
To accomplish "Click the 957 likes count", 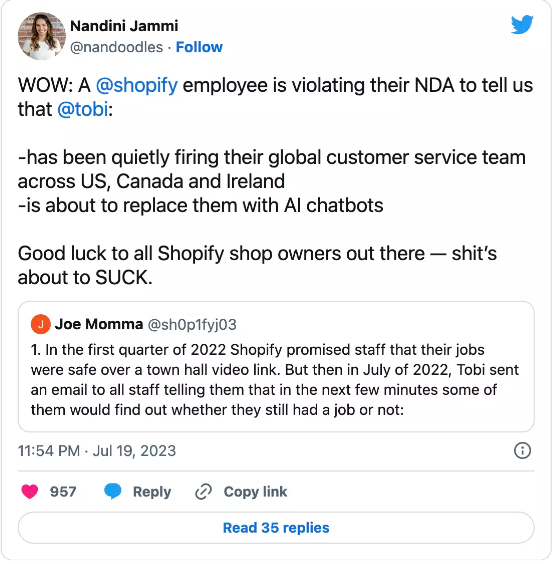I will tap(63, 492).
